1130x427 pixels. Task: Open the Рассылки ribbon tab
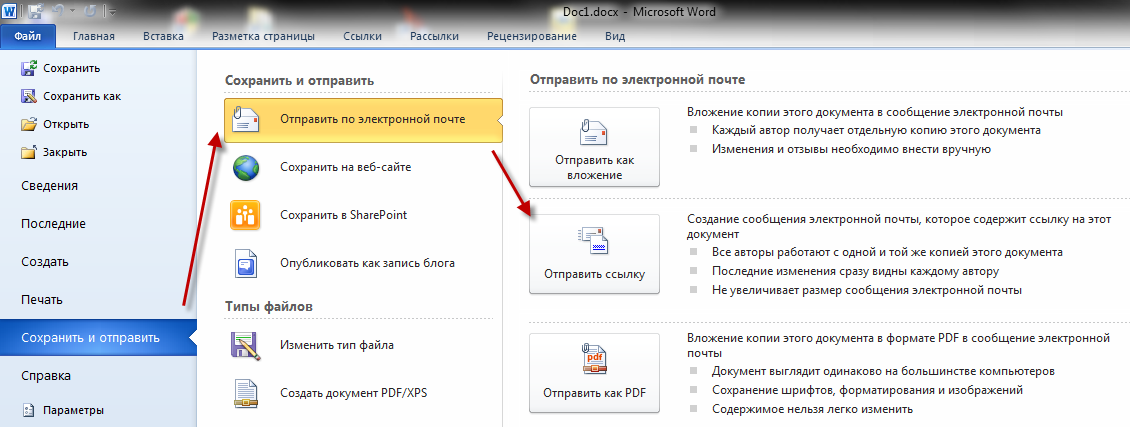click(x=434, y=36)
